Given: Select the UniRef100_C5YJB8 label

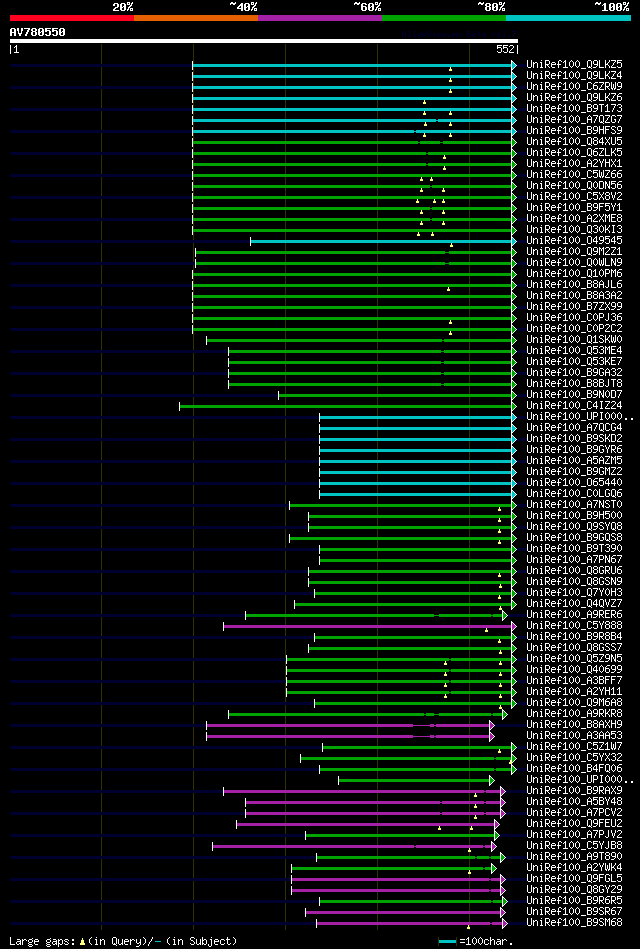Looking at the screenshot, I should pos(575,847).
